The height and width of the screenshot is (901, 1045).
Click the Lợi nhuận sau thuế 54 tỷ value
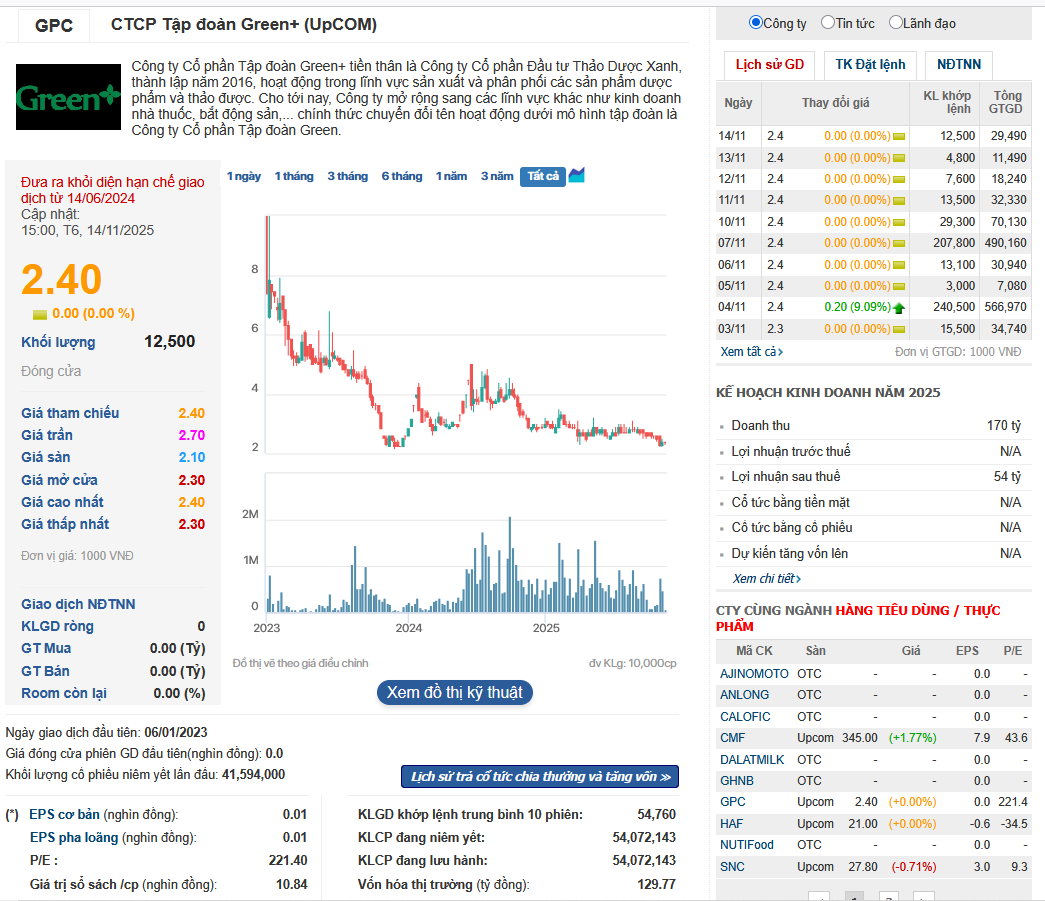(x=1007, y=476)
